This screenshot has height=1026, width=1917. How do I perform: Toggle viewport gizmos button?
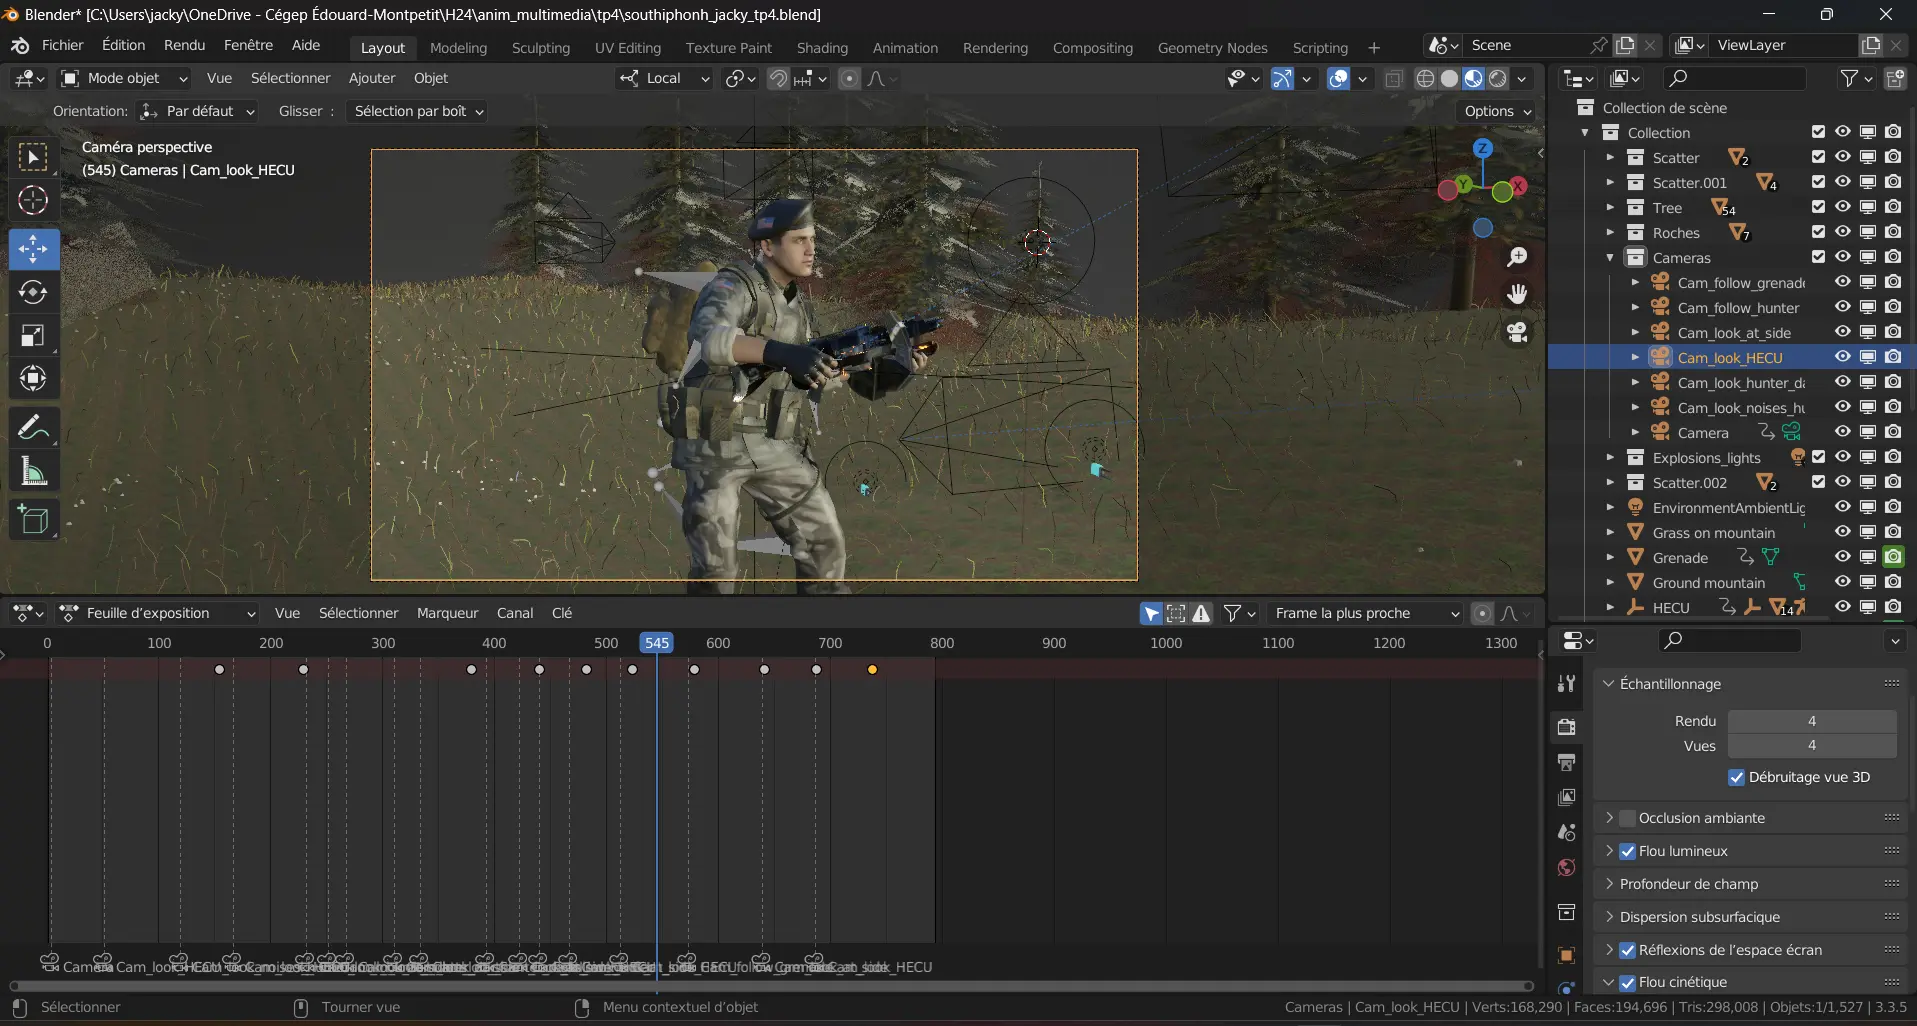pyautogui.click(x=1282, y=78)
